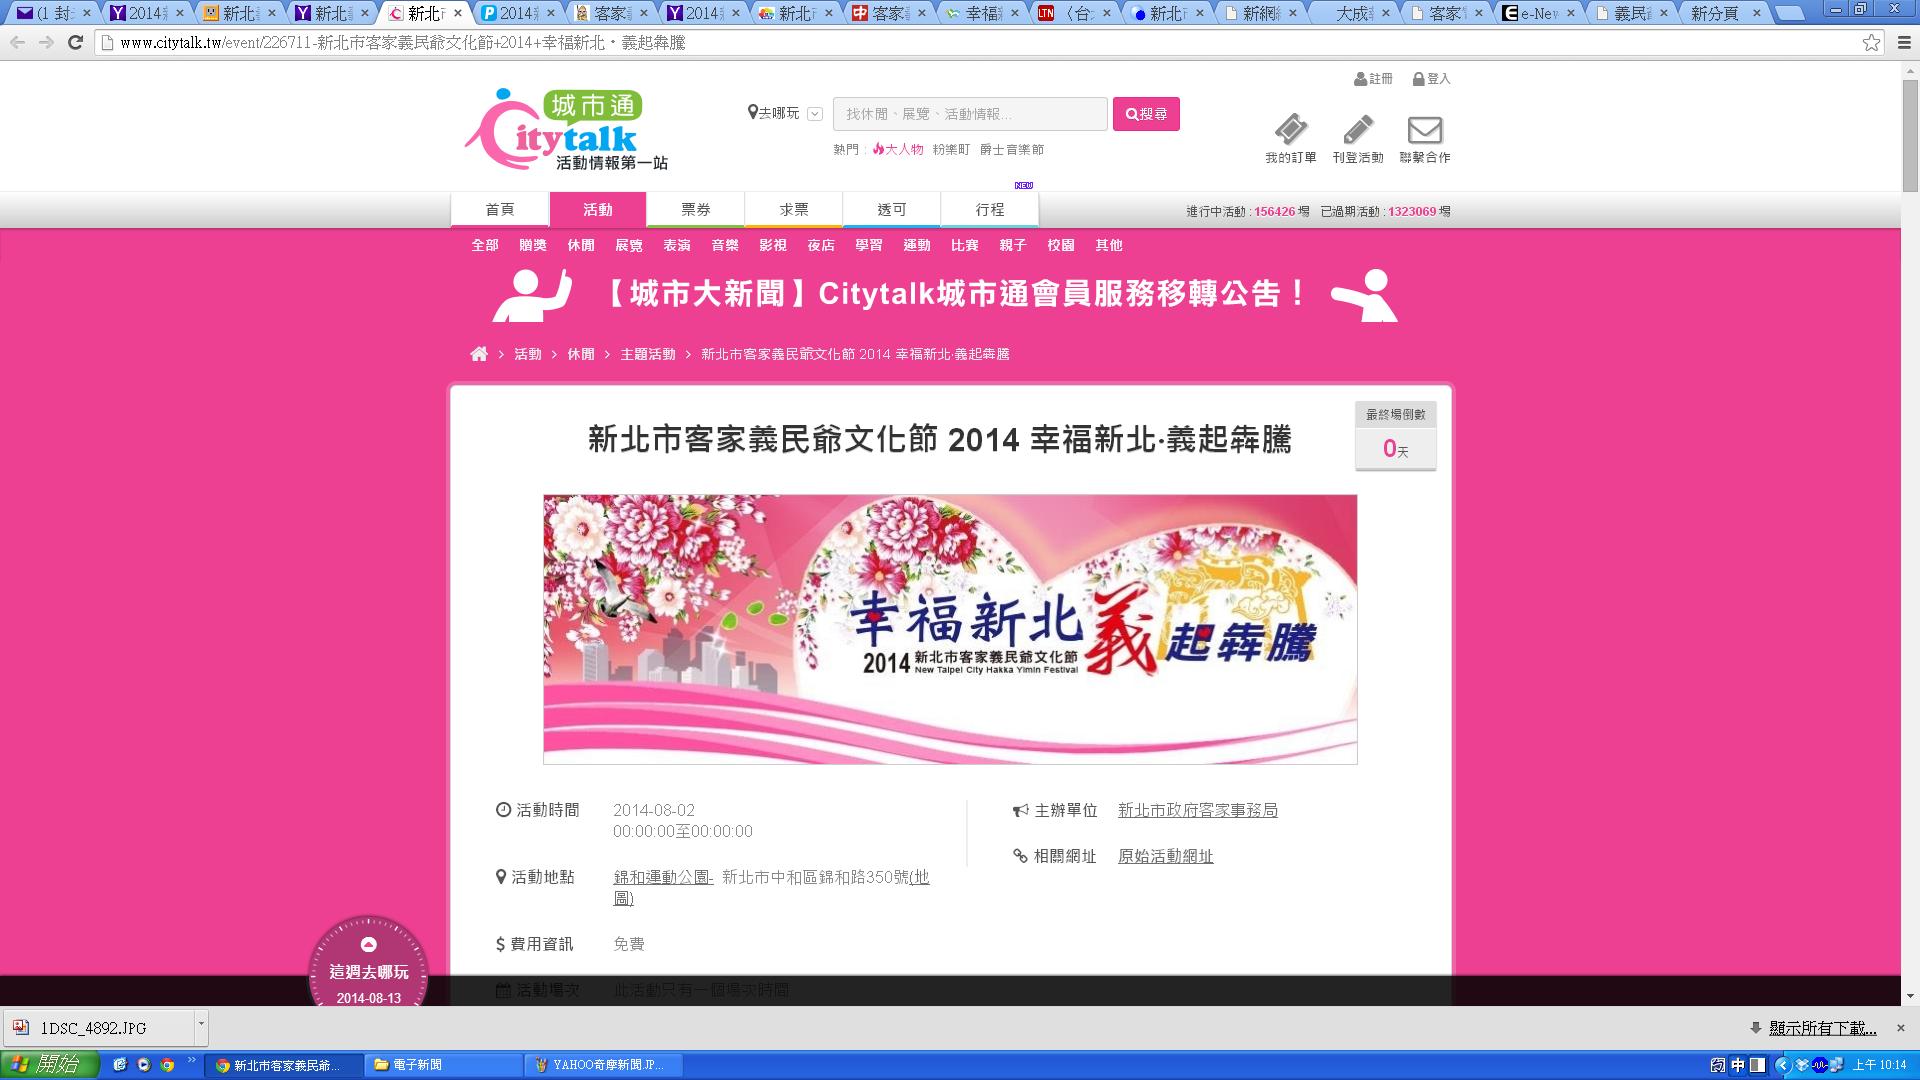Select the 求票 nav tab
Image resolution: width=1920 pixels, height=1080 pixels.
794,210
